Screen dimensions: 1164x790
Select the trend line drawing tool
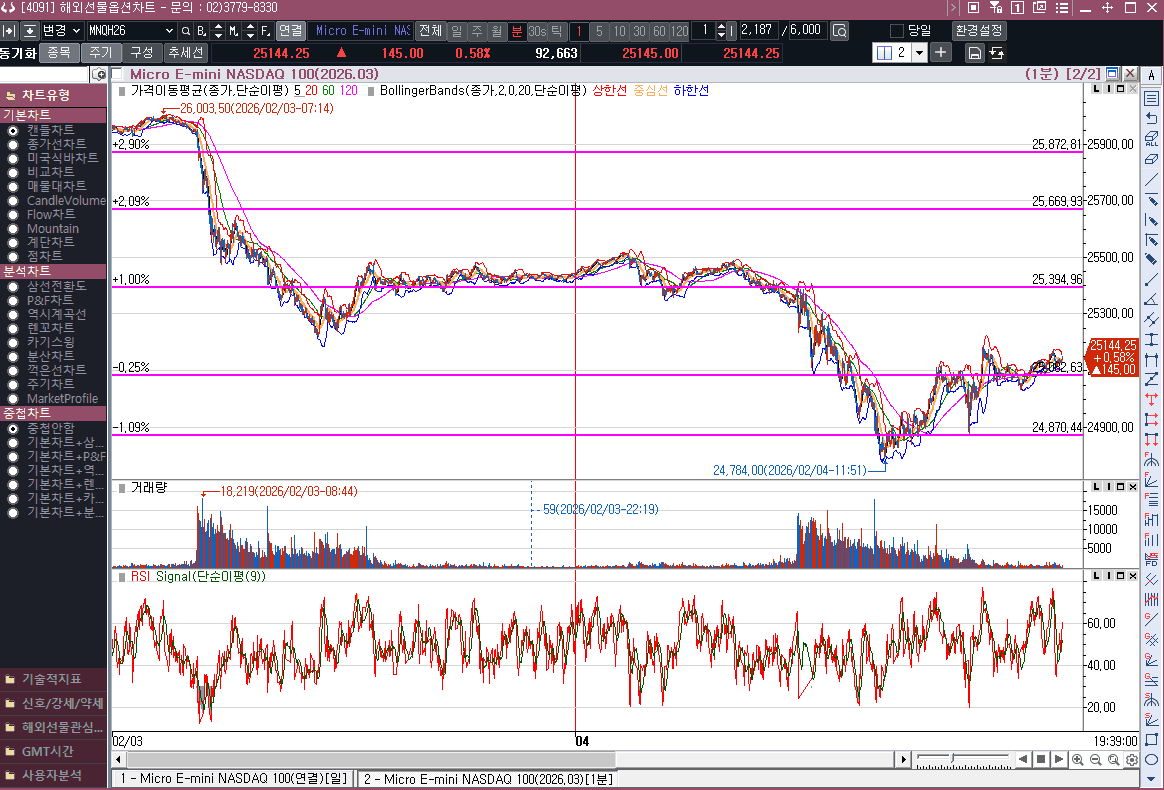tap(1151, 179)
